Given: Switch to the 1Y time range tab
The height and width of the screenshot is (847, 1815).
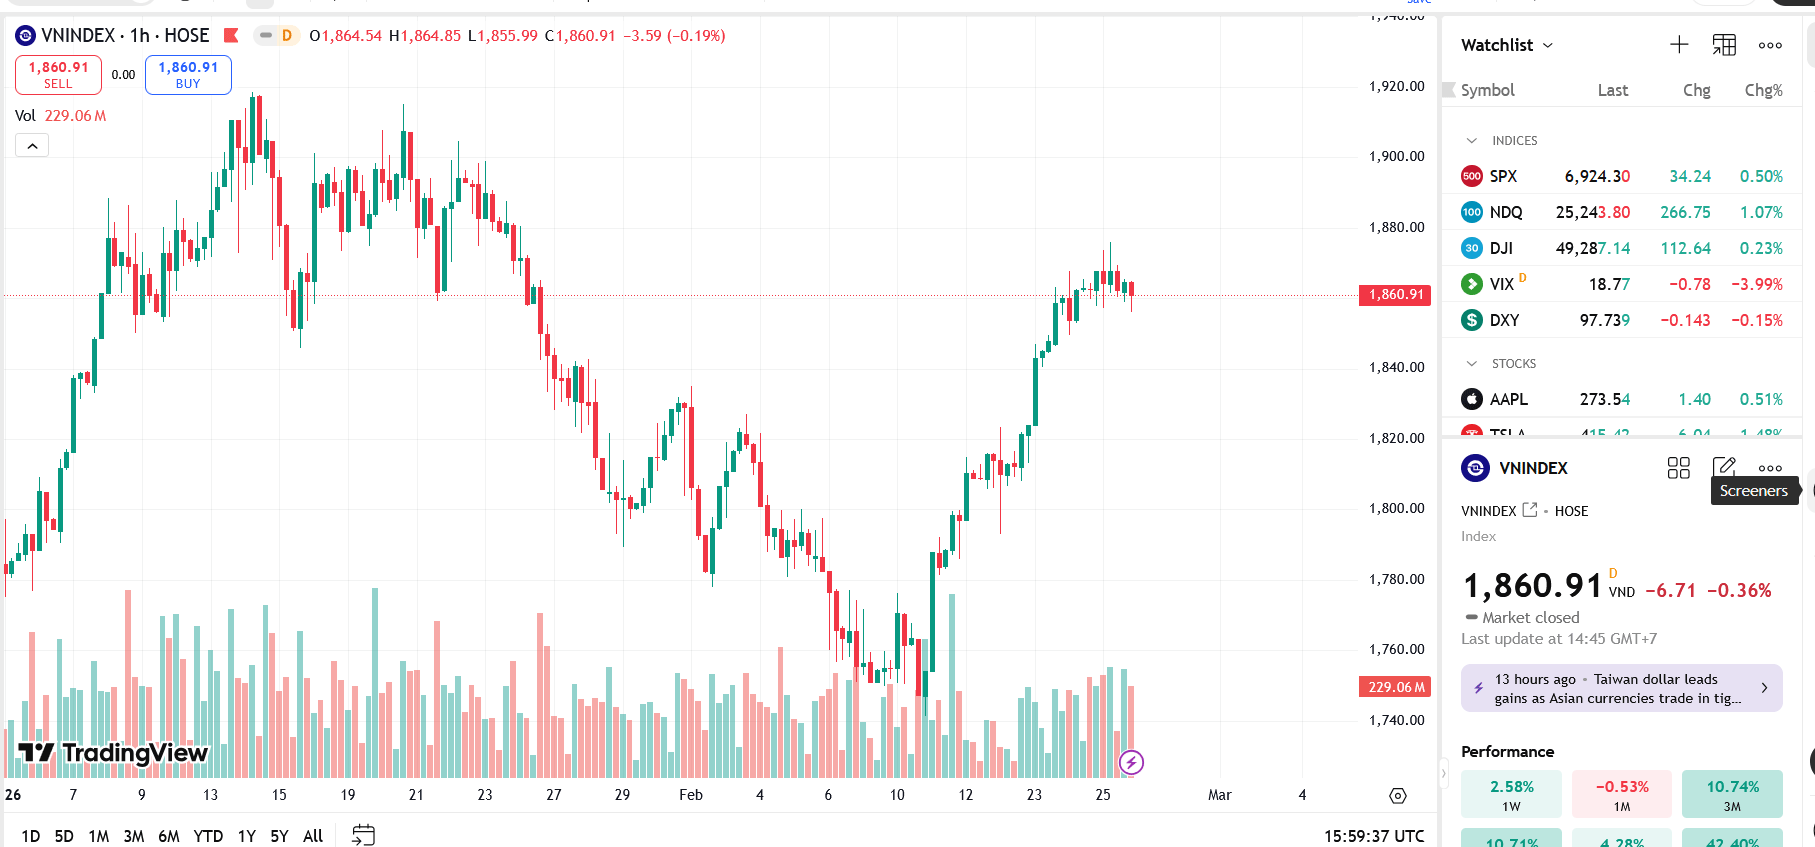Looking at the screenshot, I should [x=246, y=835].
